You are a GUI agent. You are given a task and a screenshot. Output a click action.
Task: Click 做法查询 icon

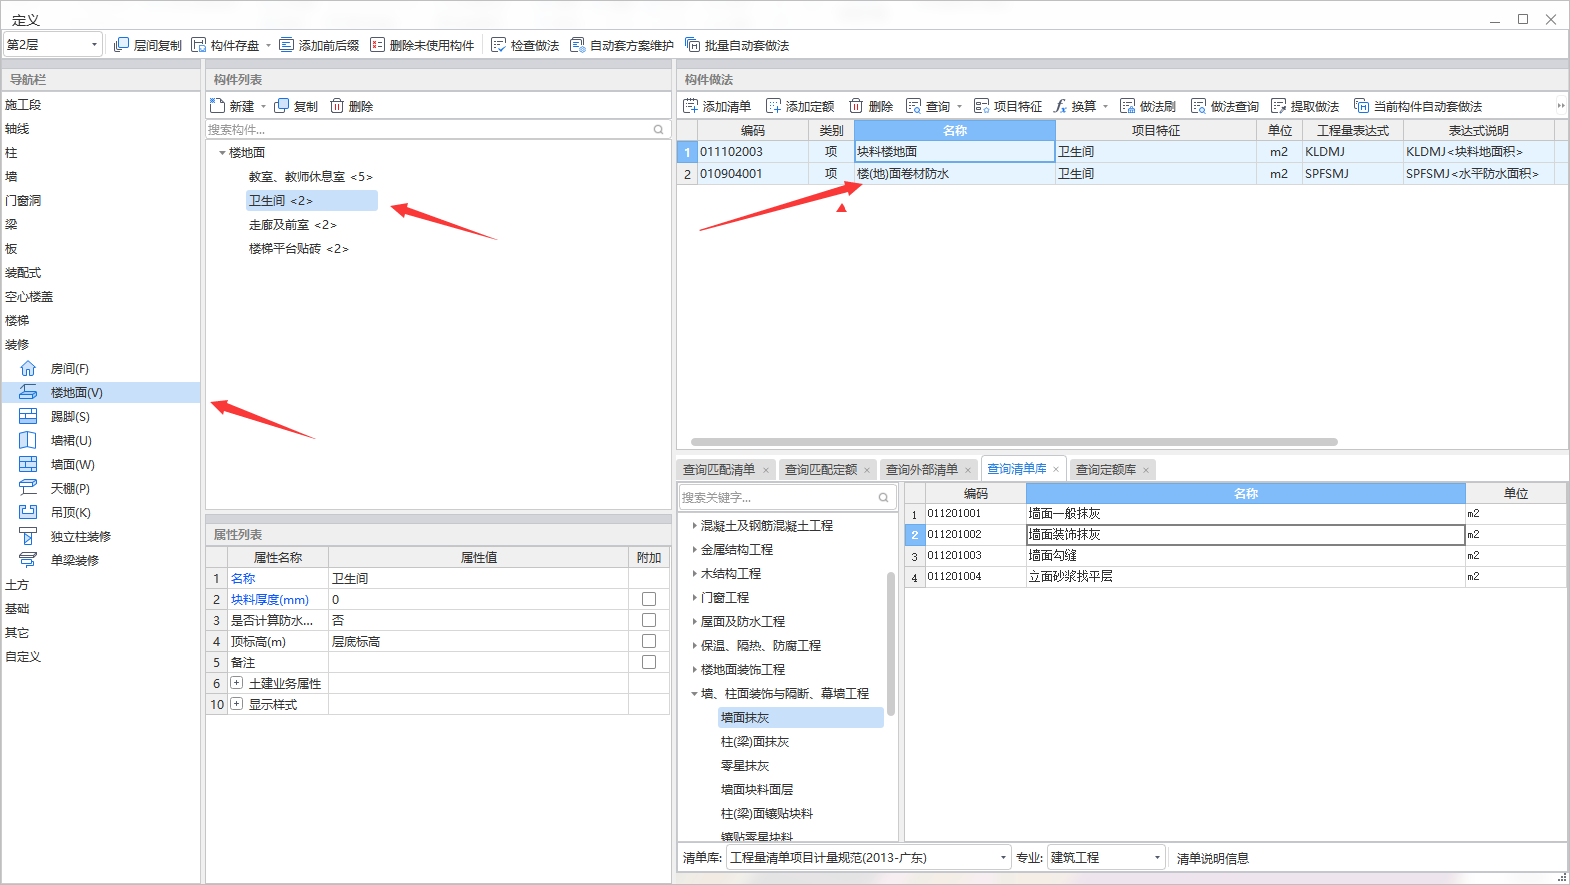(1198, 106)
